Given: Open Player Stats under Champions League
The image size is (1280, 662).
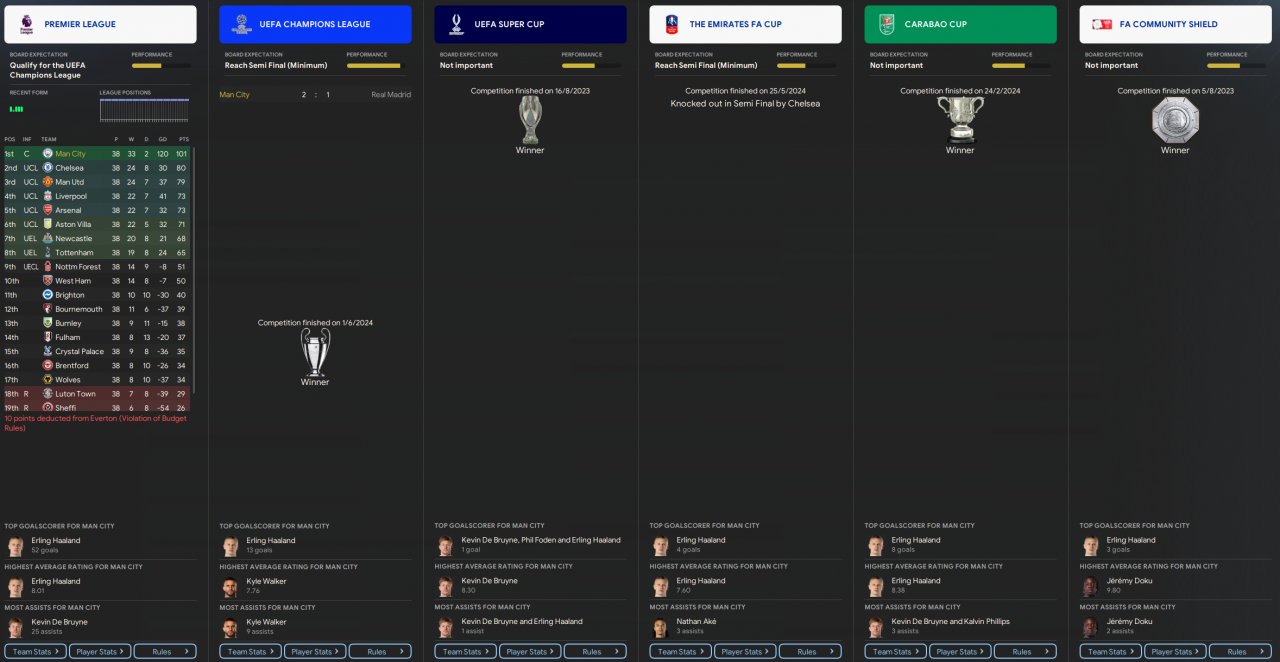Looking at the screenshot, I should click(315, 651).
